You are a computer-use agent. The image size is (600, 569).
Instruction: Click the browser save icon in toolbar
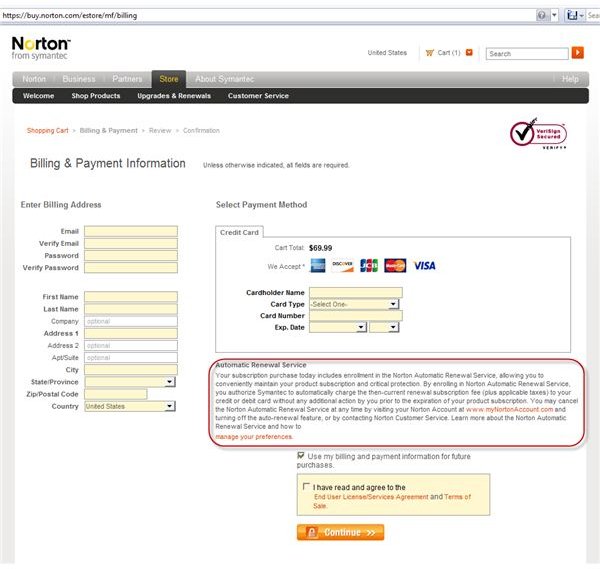coord(572,15)
